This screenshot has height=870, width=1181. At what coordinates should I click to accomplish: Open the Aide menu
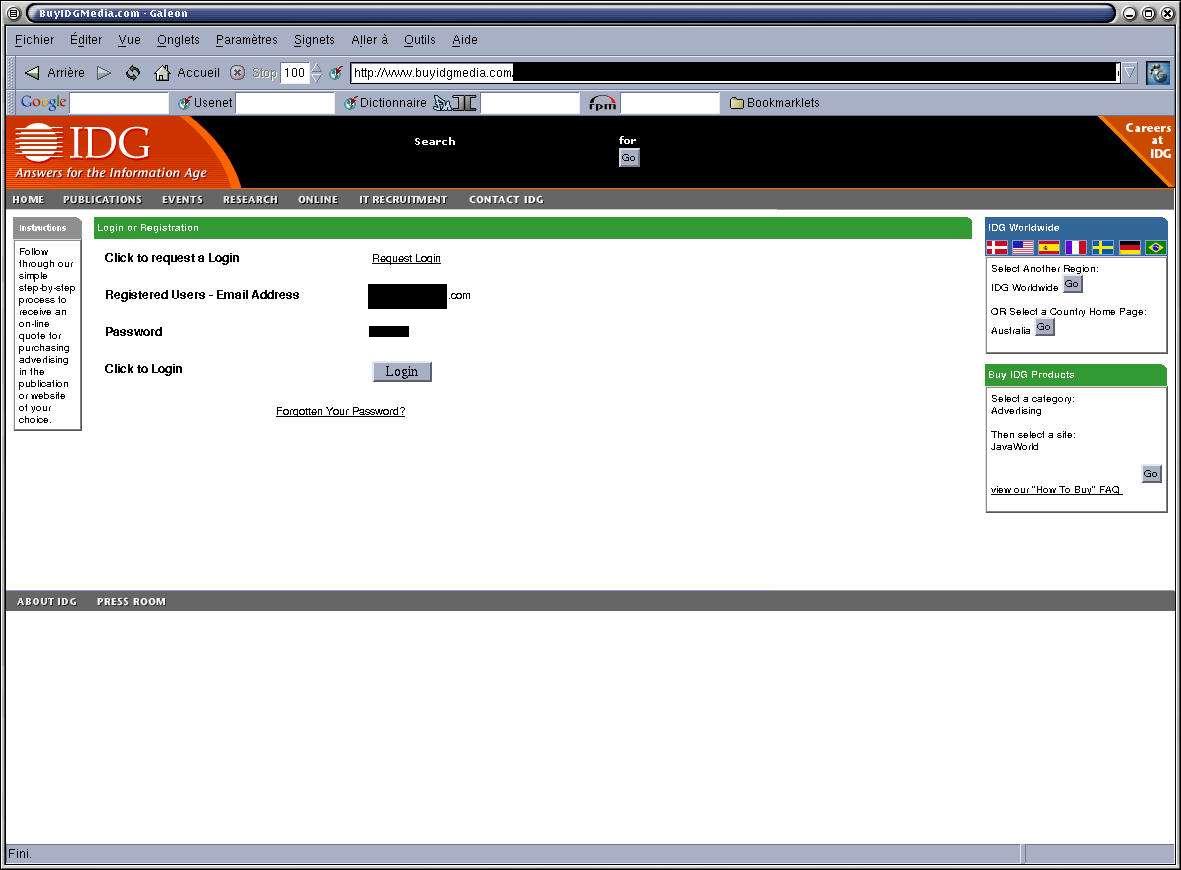coord(465,40)
